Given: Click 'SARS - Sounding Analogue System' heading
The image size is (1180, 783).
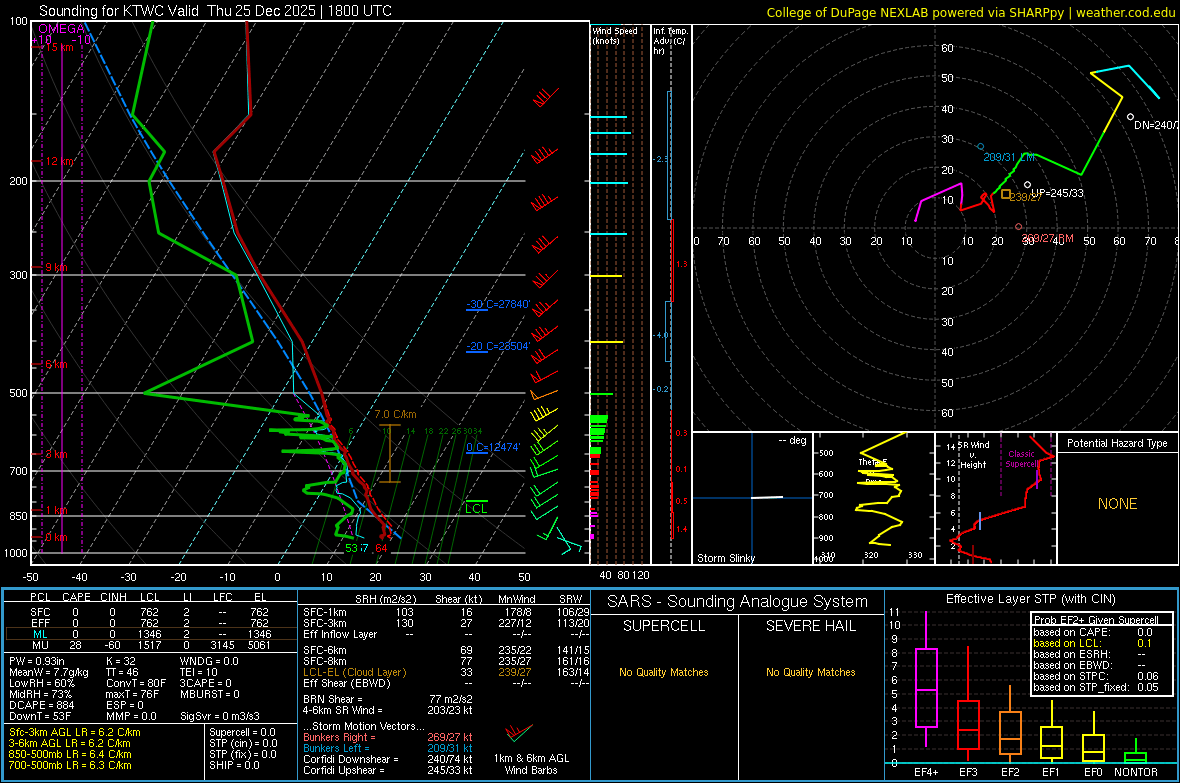Looking at the screenshot, I should tap(738, 602).
